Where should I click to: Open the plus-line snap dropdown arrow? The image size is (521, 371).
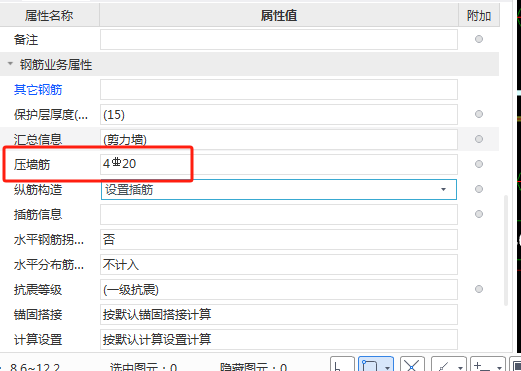coord(499,367)
